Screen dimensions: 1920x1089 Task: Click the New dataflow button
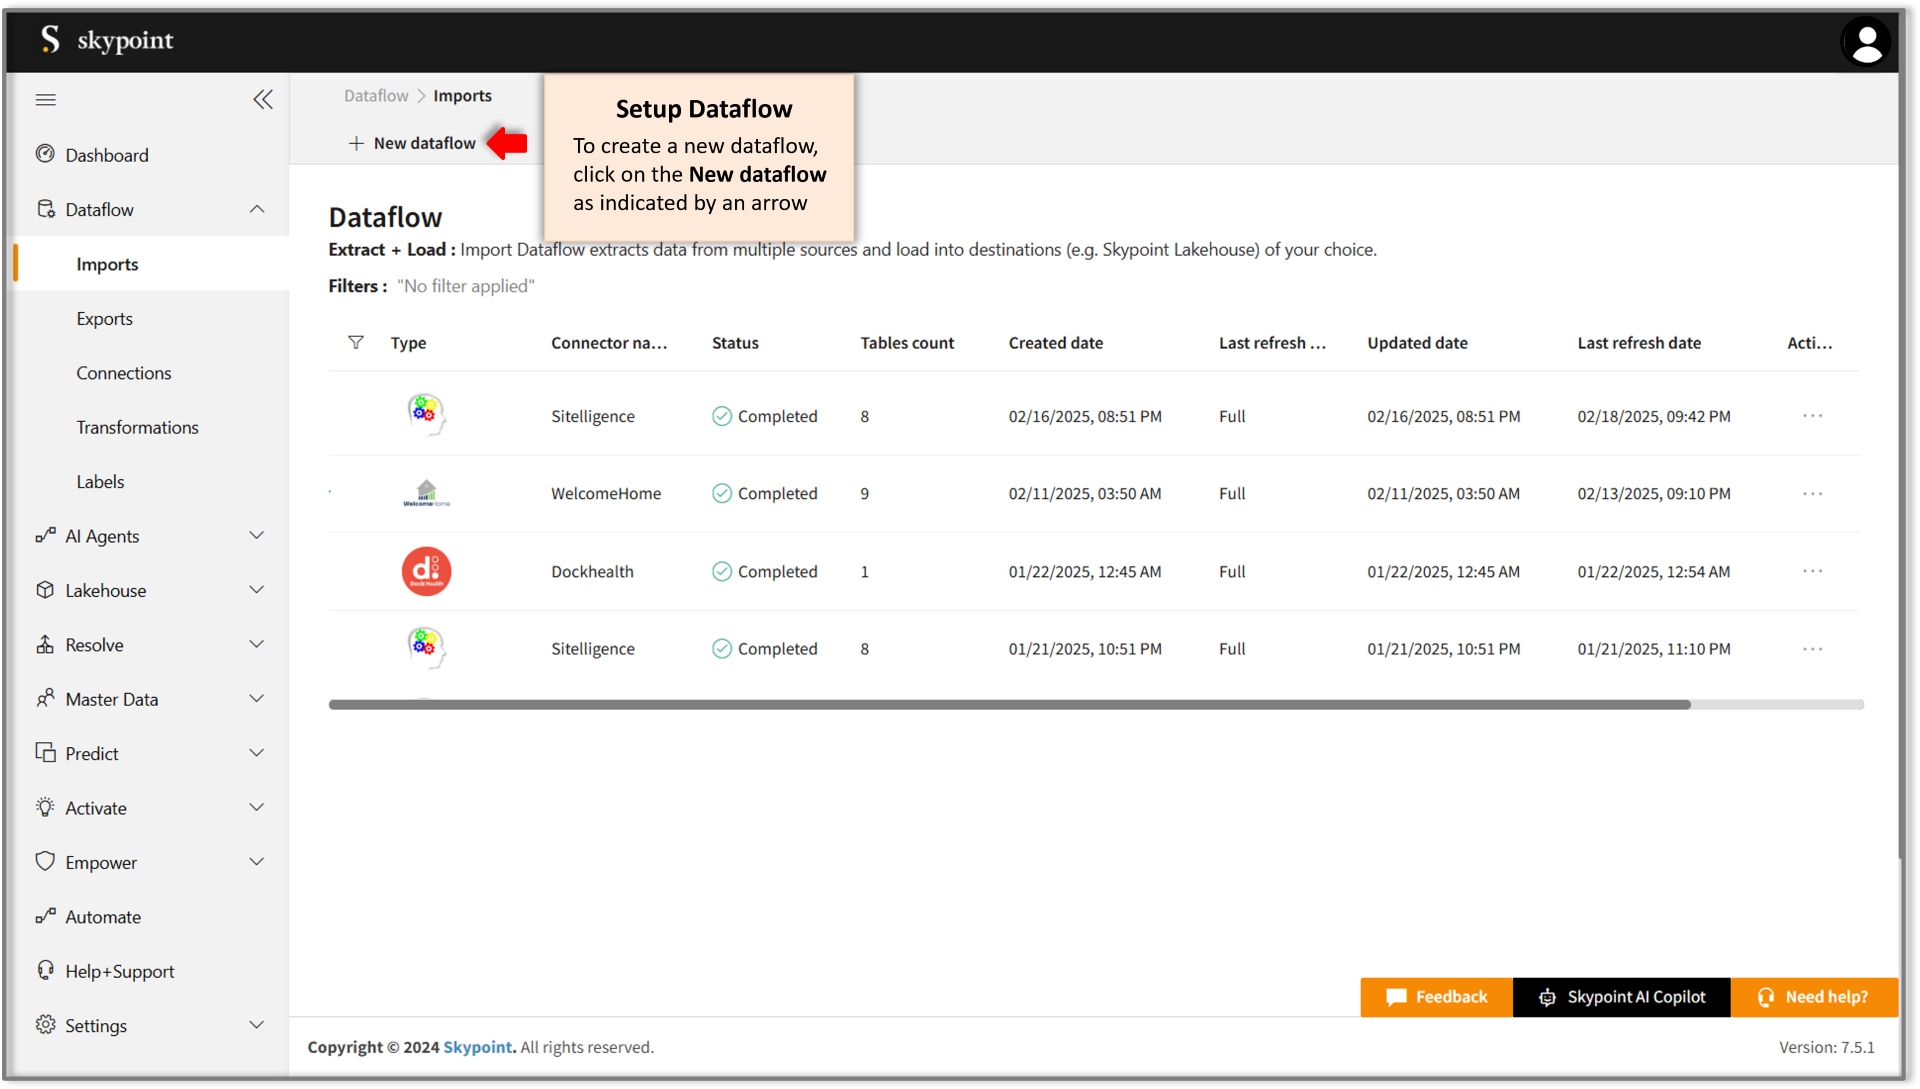pyautogui.click(x=412, y=143)
